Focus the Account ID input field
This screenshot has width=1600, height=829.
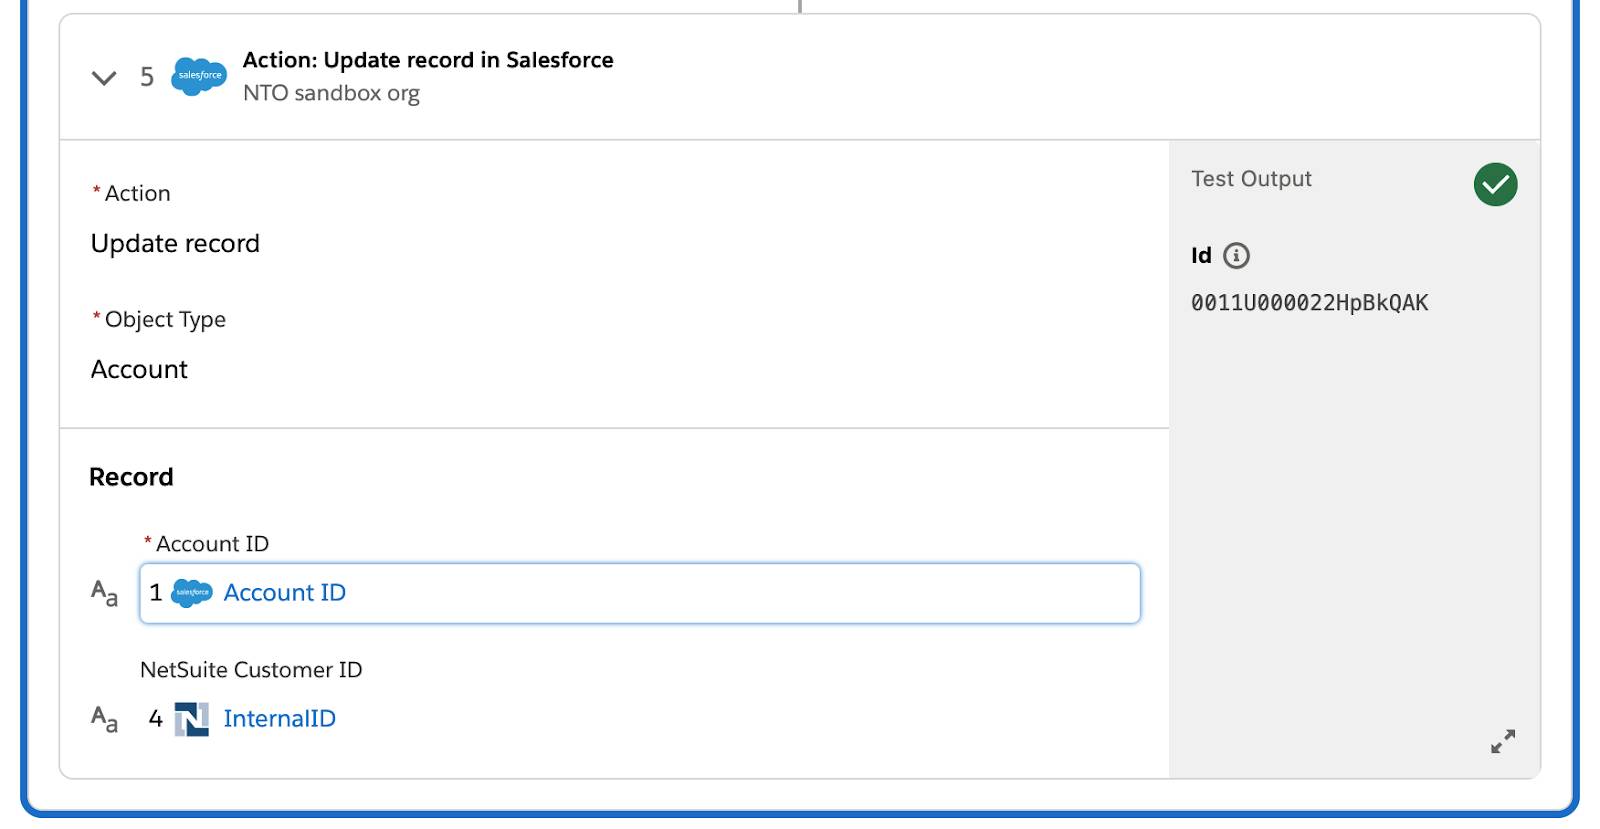740,593
